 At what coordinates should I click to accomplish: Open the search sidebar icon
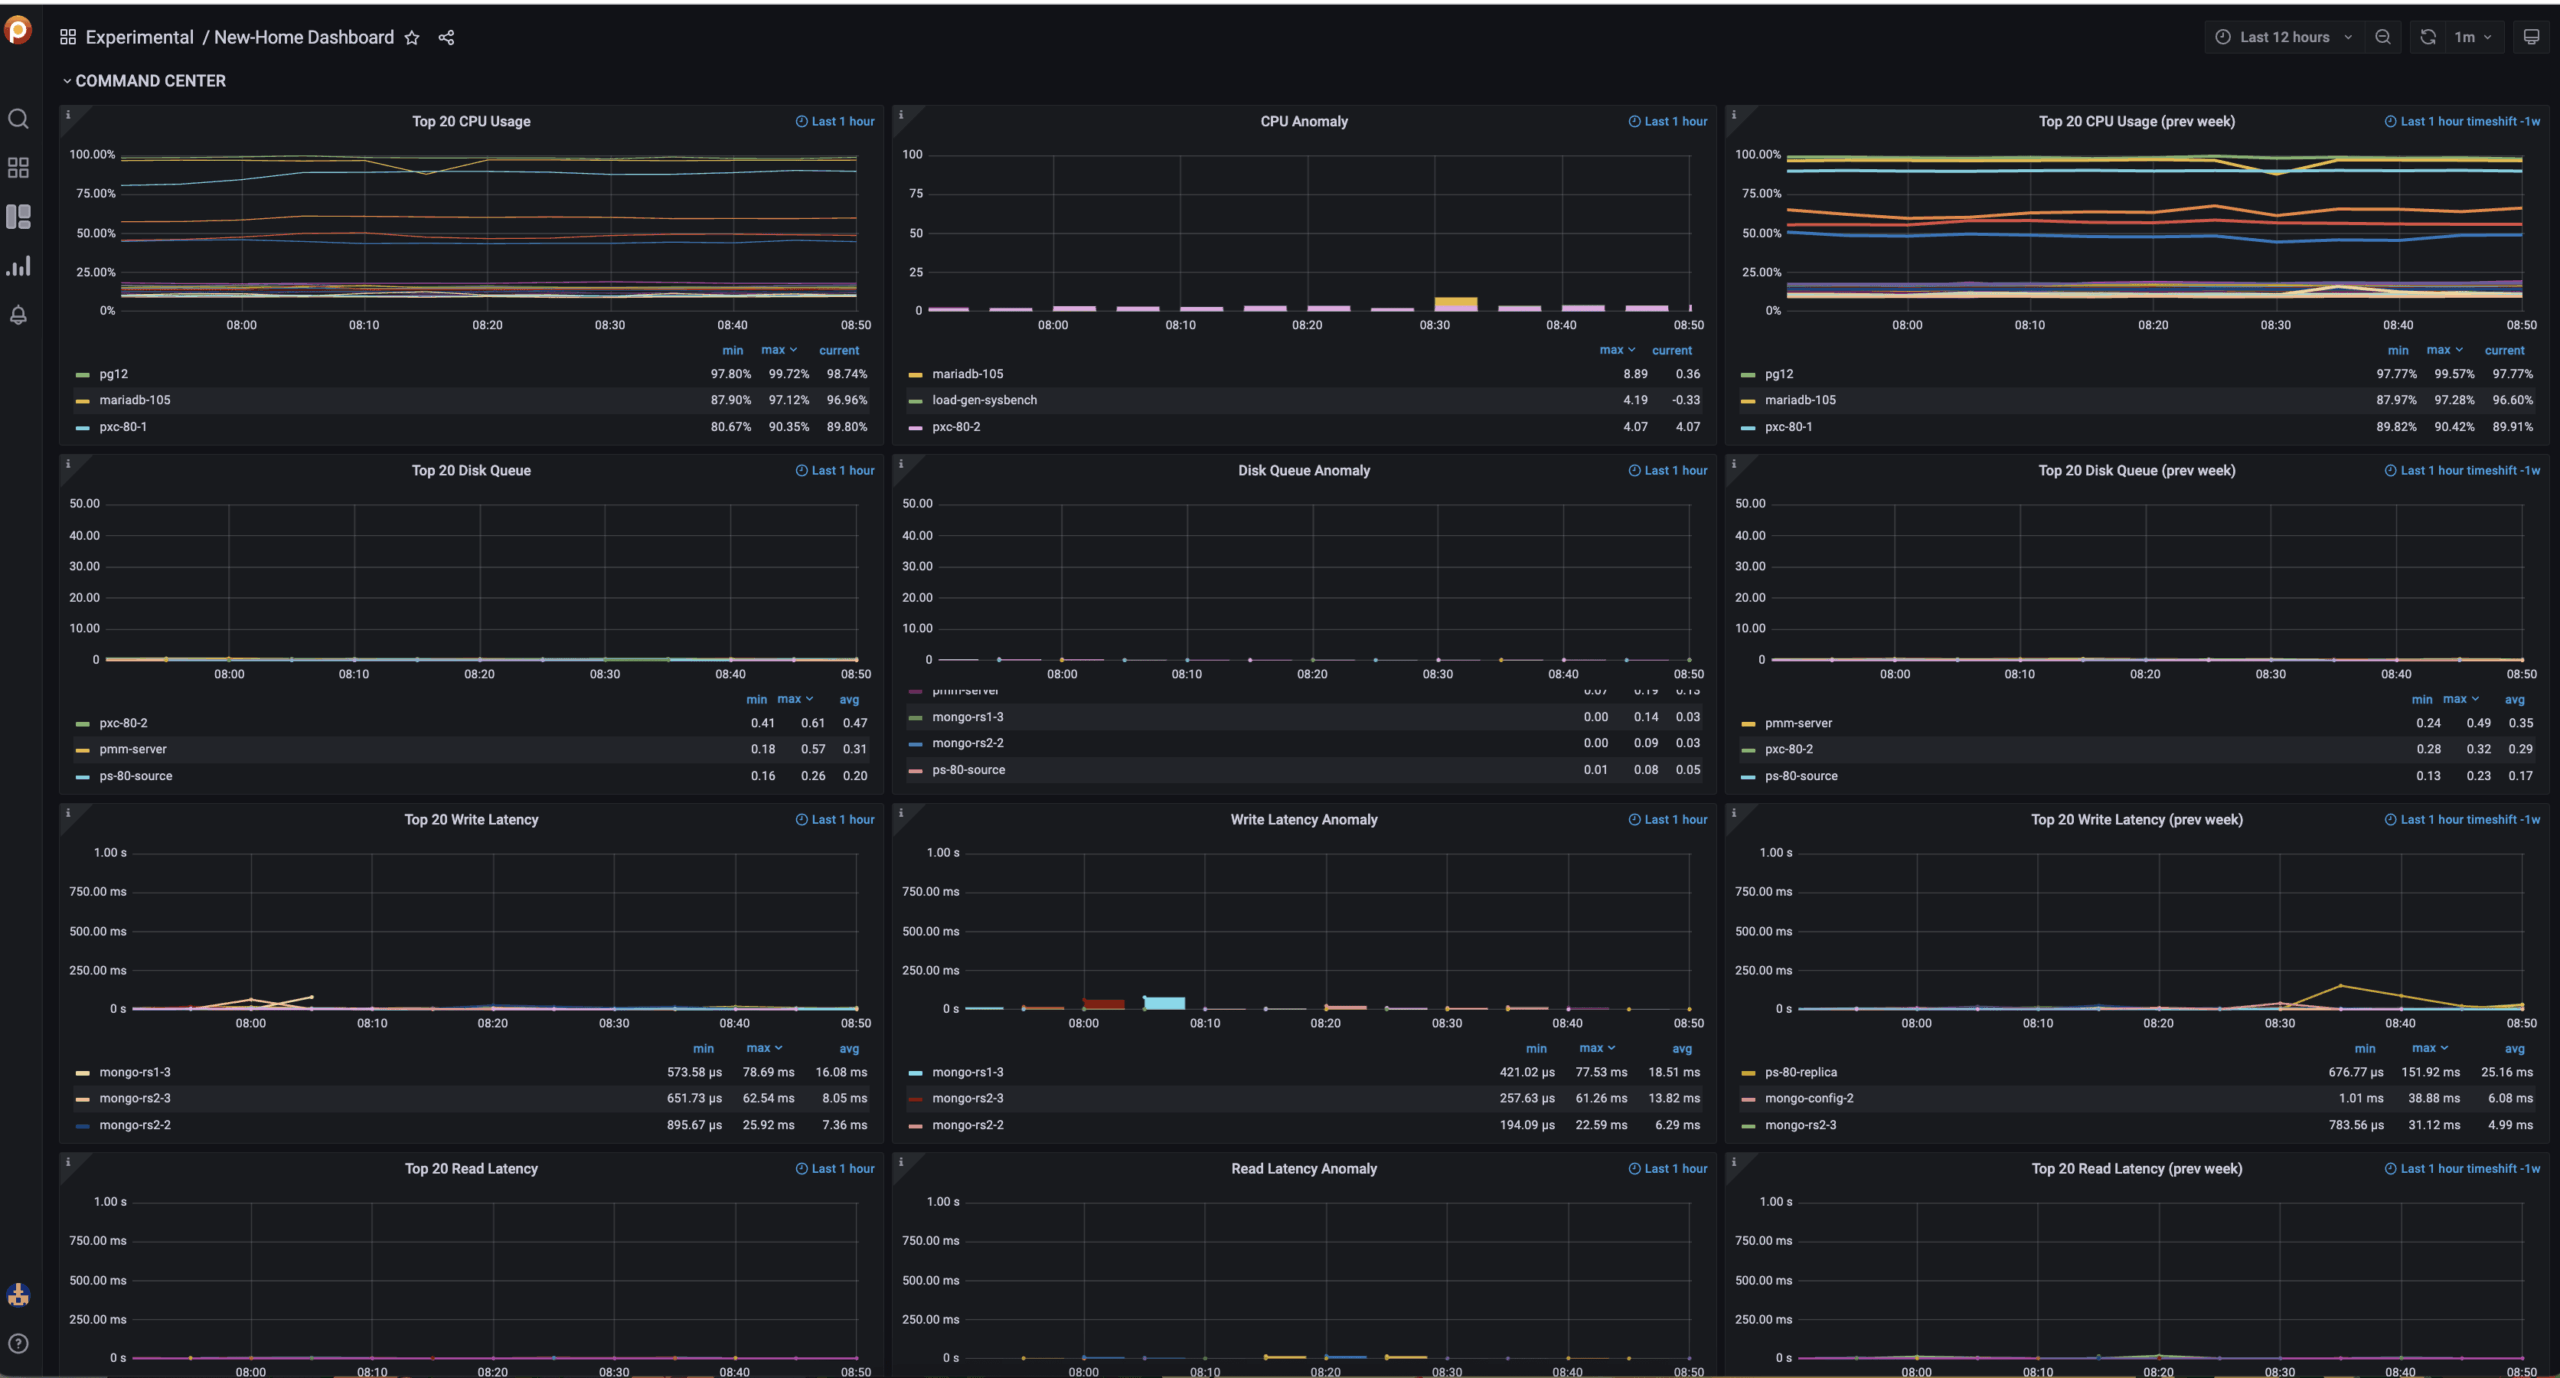coord(18,118)
